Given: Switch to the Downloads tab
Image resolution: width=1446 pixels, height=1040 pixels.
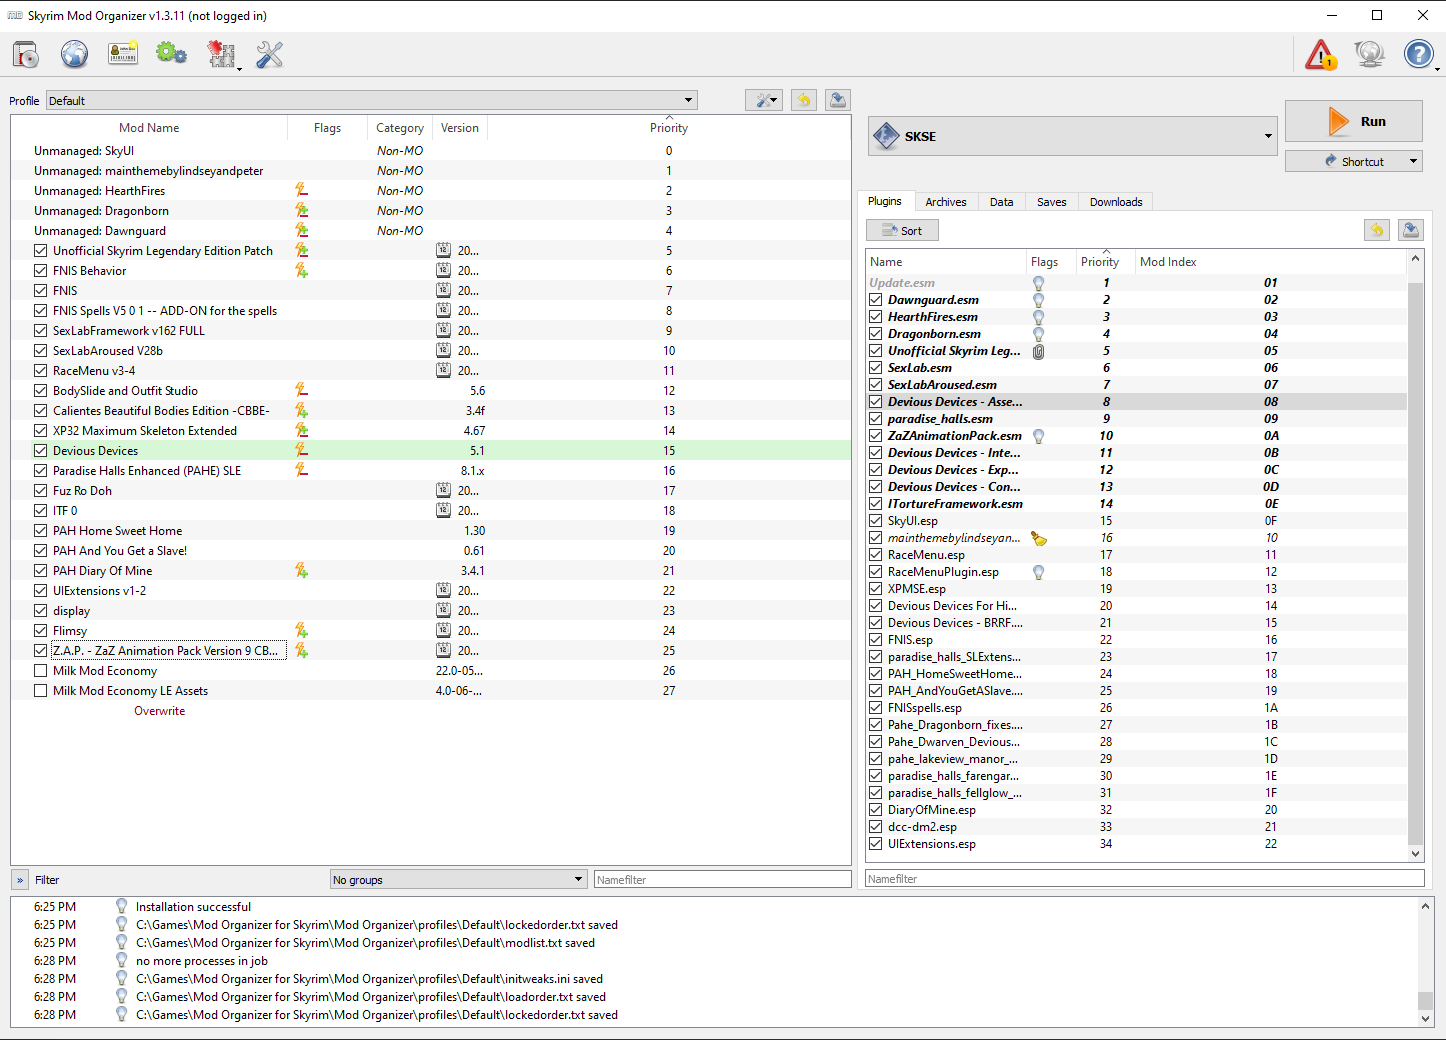Looking at the screenshot, I should pos(1116,202).
